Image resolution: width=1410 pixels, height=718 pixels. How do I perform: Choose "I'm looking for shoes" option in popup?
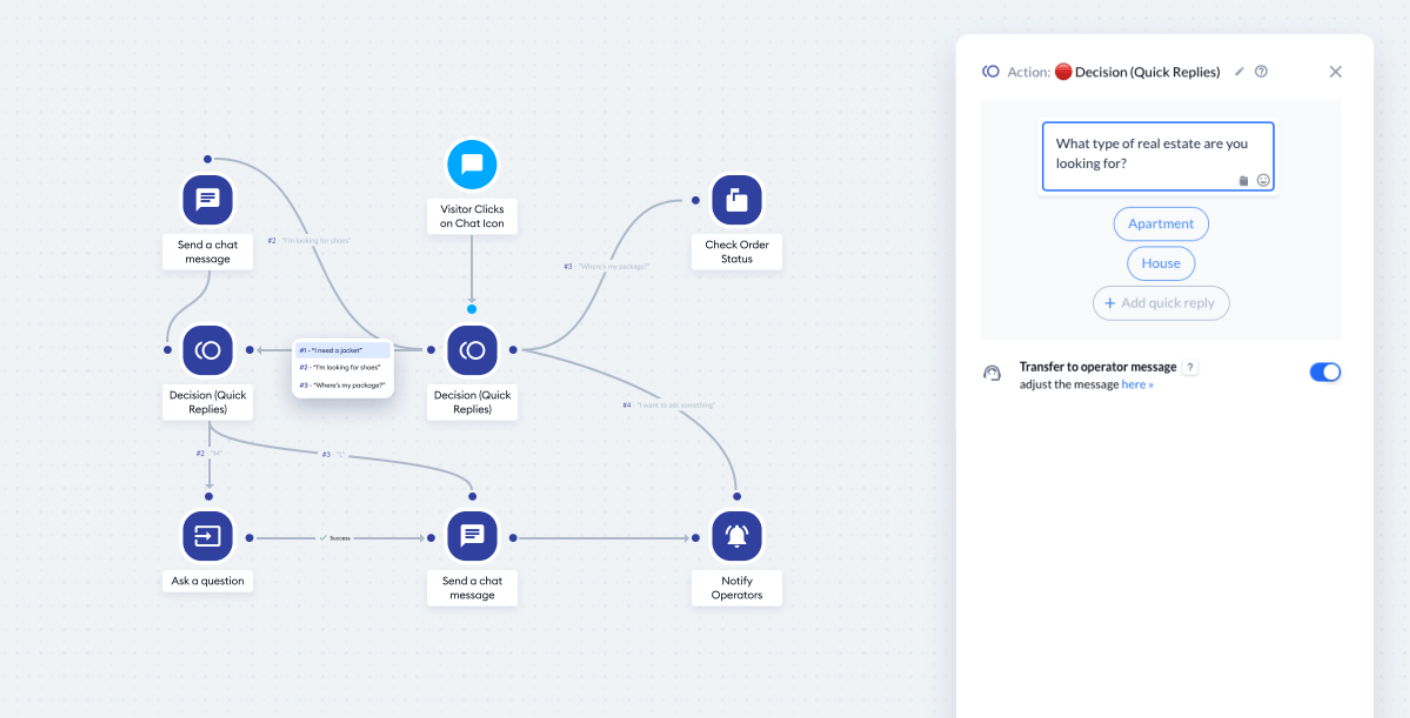tap(342, 368)
